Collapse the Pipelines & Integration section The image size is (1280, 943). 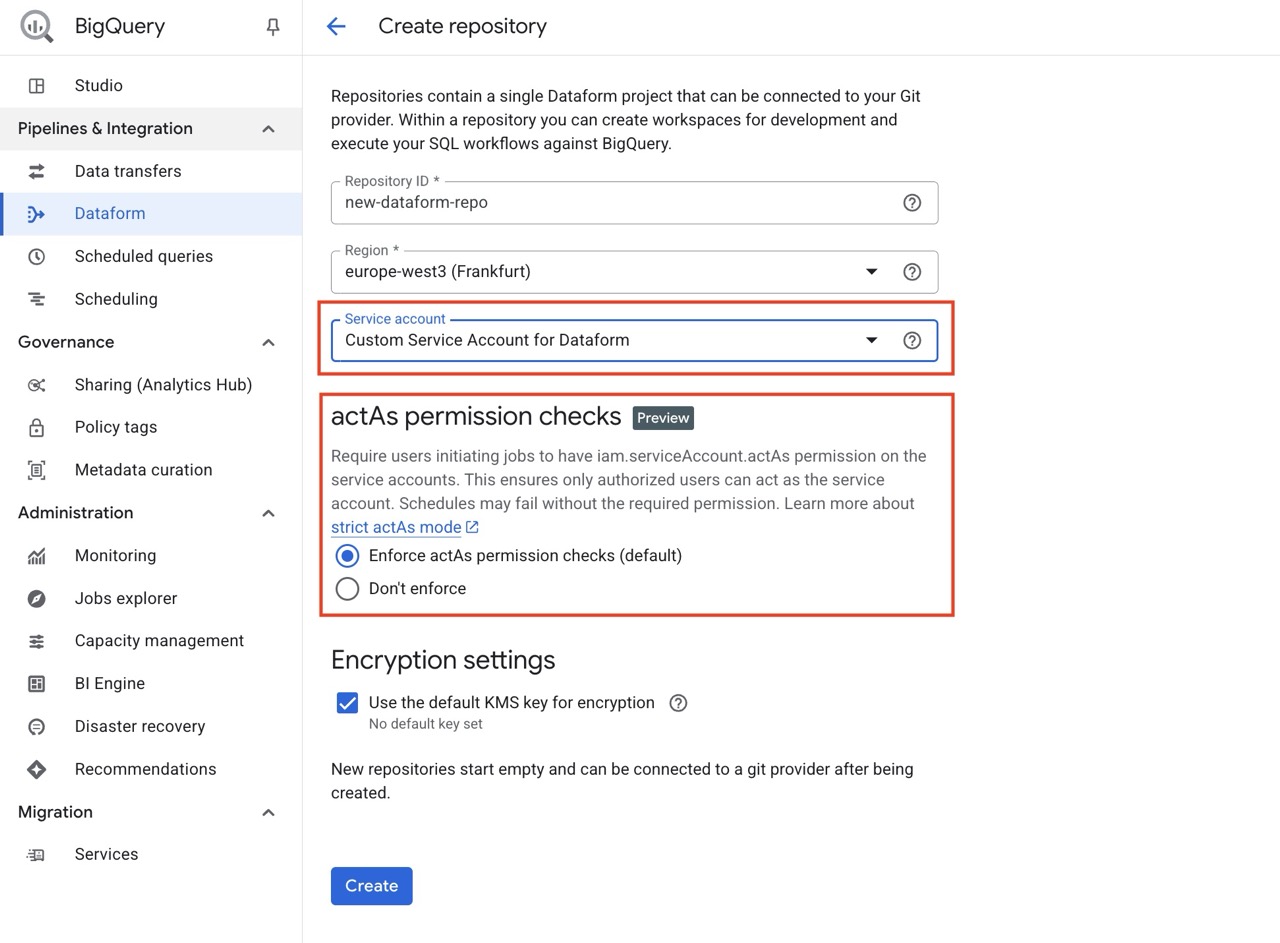(x=268, y=129)
